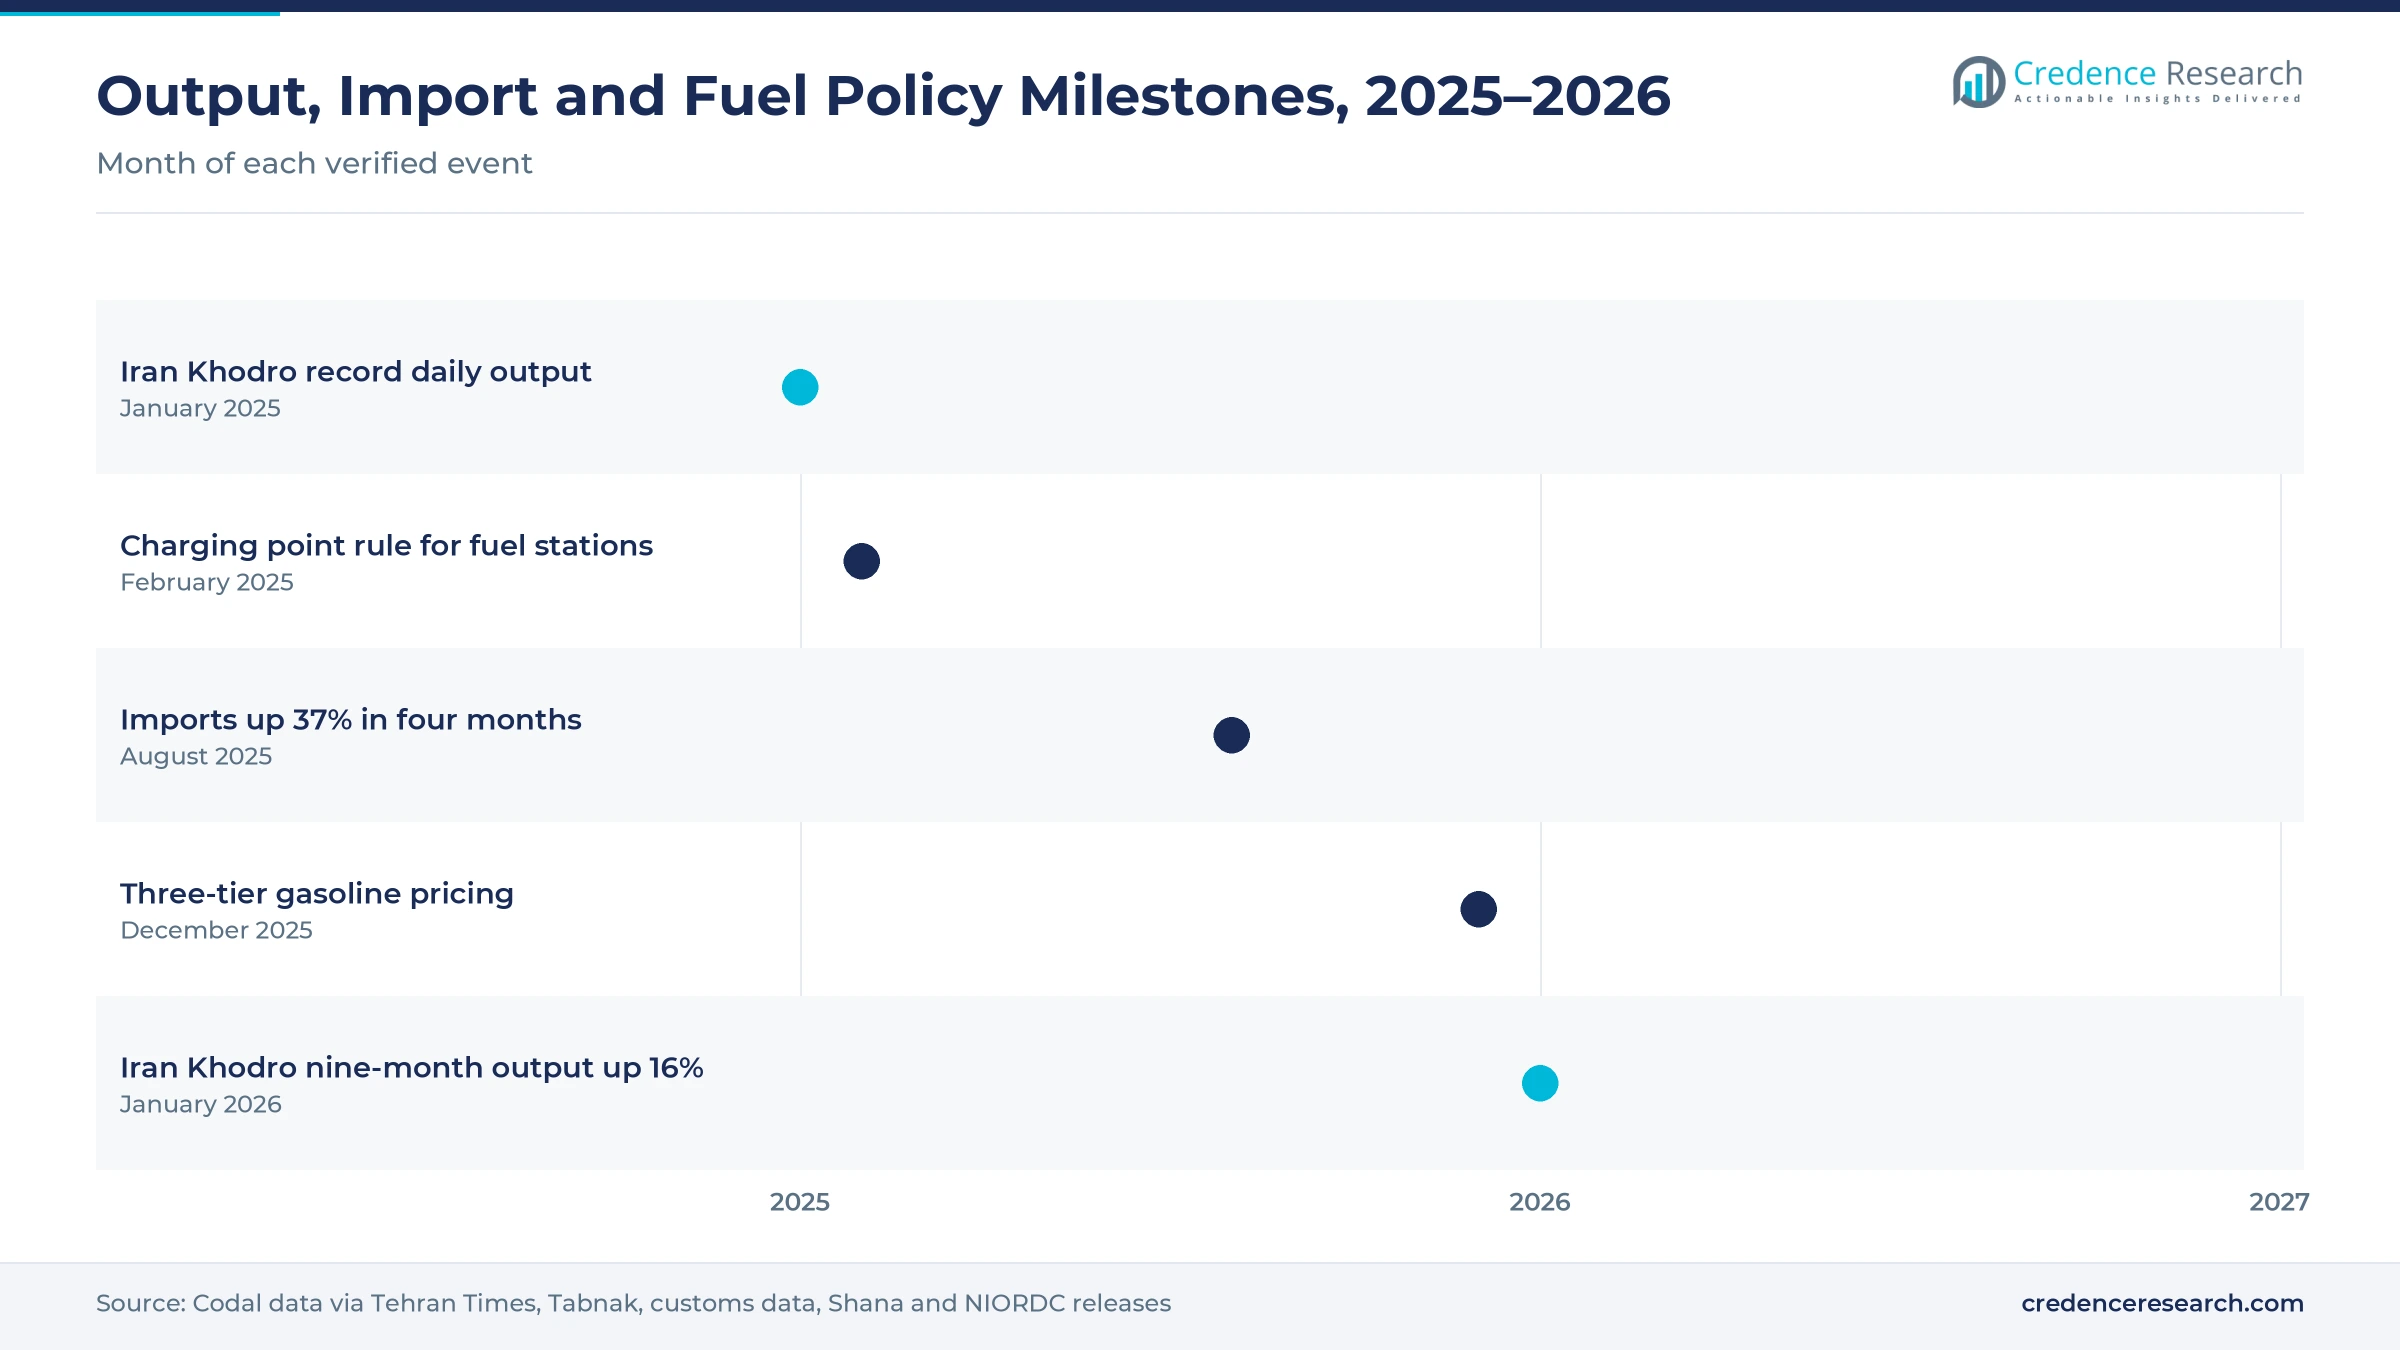
Task: Select the Imports up 37% timeline dot
Action: pos(1231,735)
